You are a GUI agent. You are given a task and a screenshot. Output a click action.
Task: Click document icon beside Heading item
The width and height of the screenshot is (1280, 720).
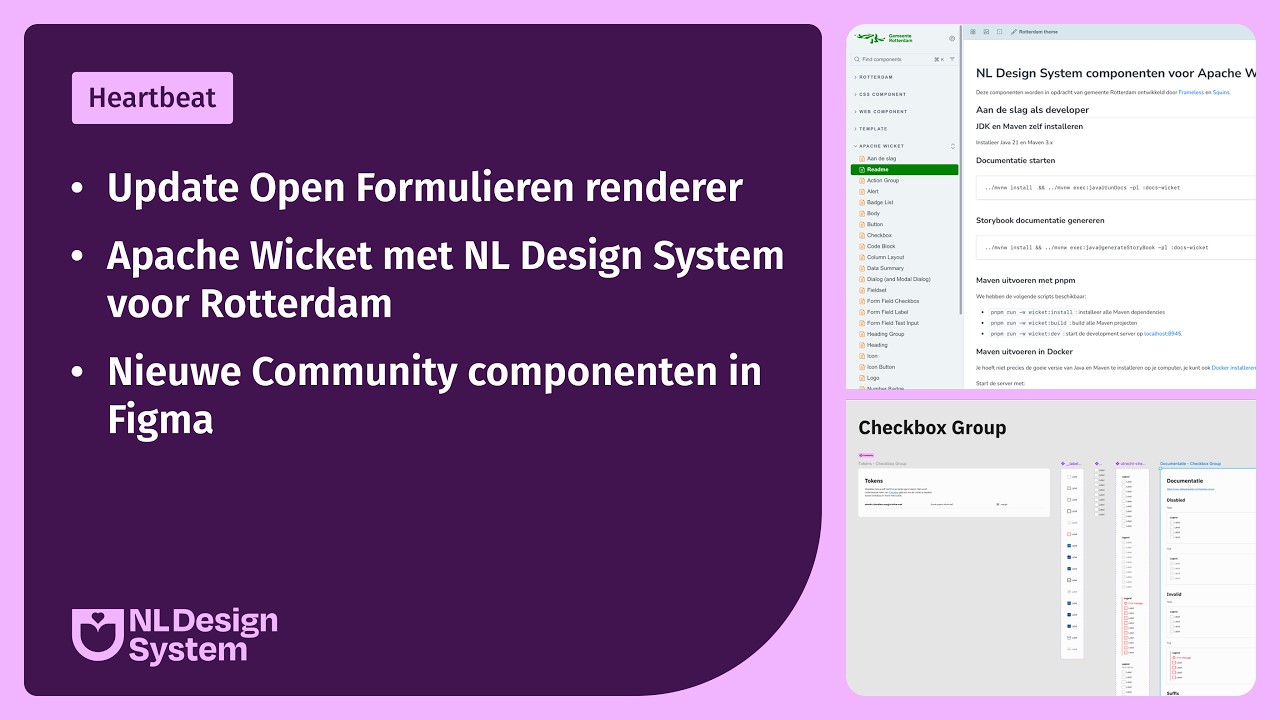pos(862,345)
